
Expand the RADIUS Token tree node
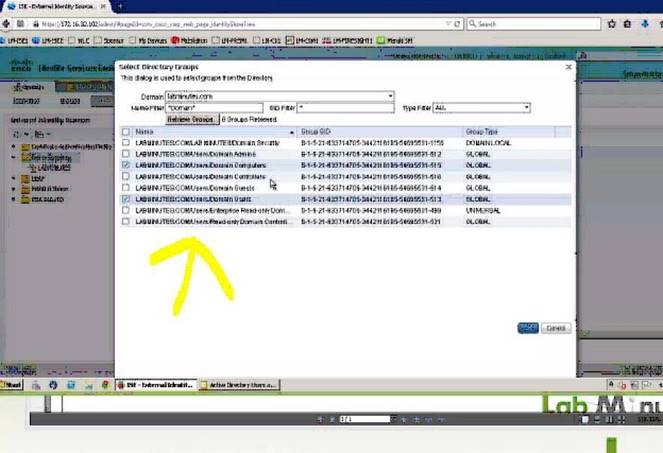click(14, 189)
